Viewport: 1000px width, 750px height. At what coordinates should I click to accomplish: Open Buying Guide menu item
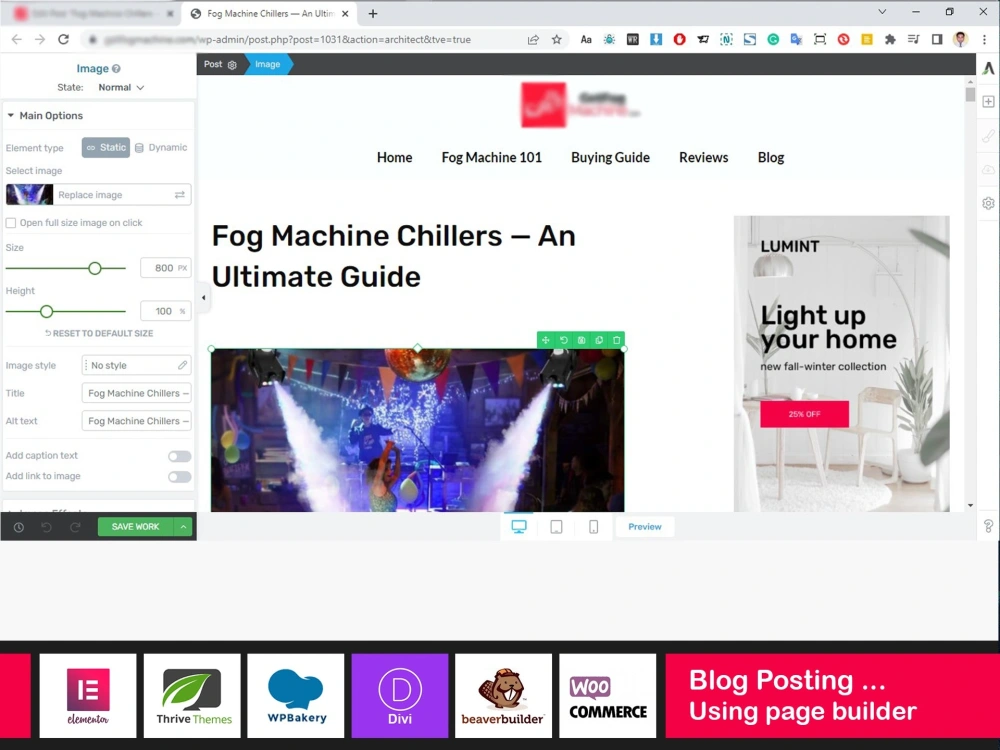pos(610,158)
